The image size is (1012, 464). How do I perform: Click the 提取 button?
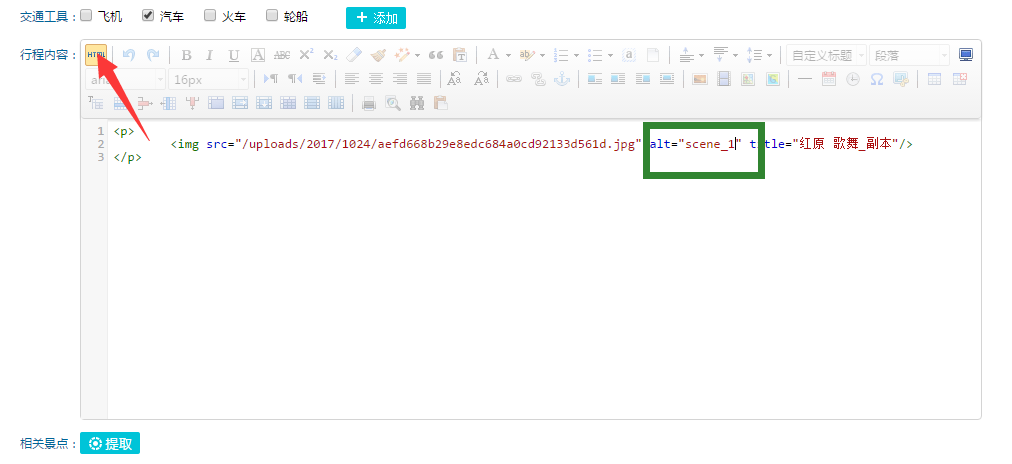point(110,444)
